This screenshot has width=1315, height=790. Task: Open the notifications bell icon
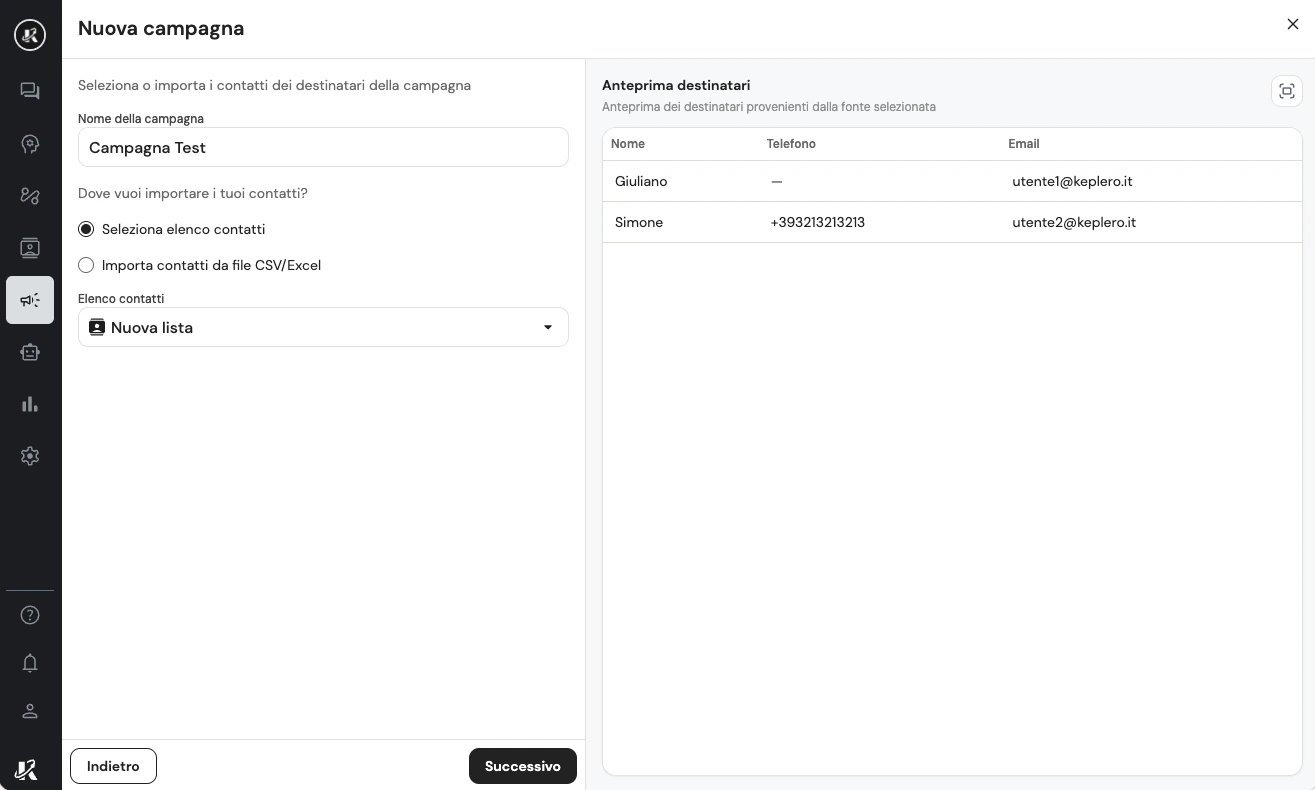[30, 663]
